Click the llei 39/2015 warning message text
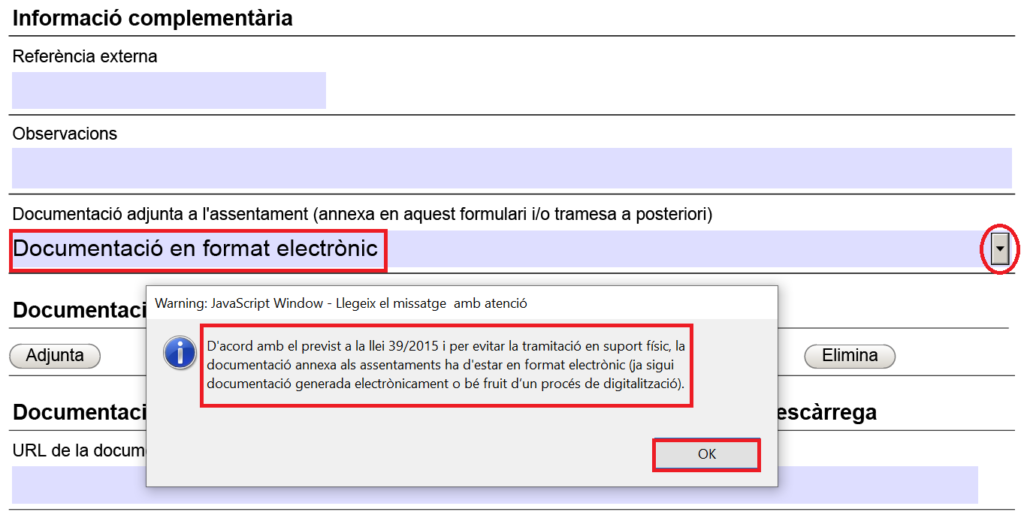Screen dimensions: 1024x512 pyautogui.click(x=446, y=365)
